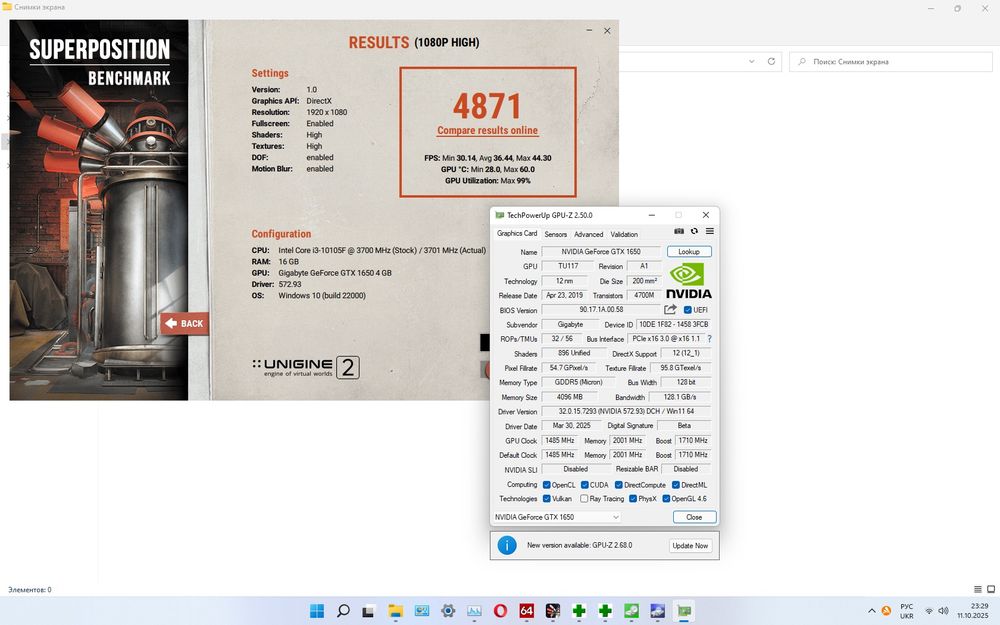Open the Wi-Fi network tray icon
The image size is (1000, 625).
tap(929, 611)
